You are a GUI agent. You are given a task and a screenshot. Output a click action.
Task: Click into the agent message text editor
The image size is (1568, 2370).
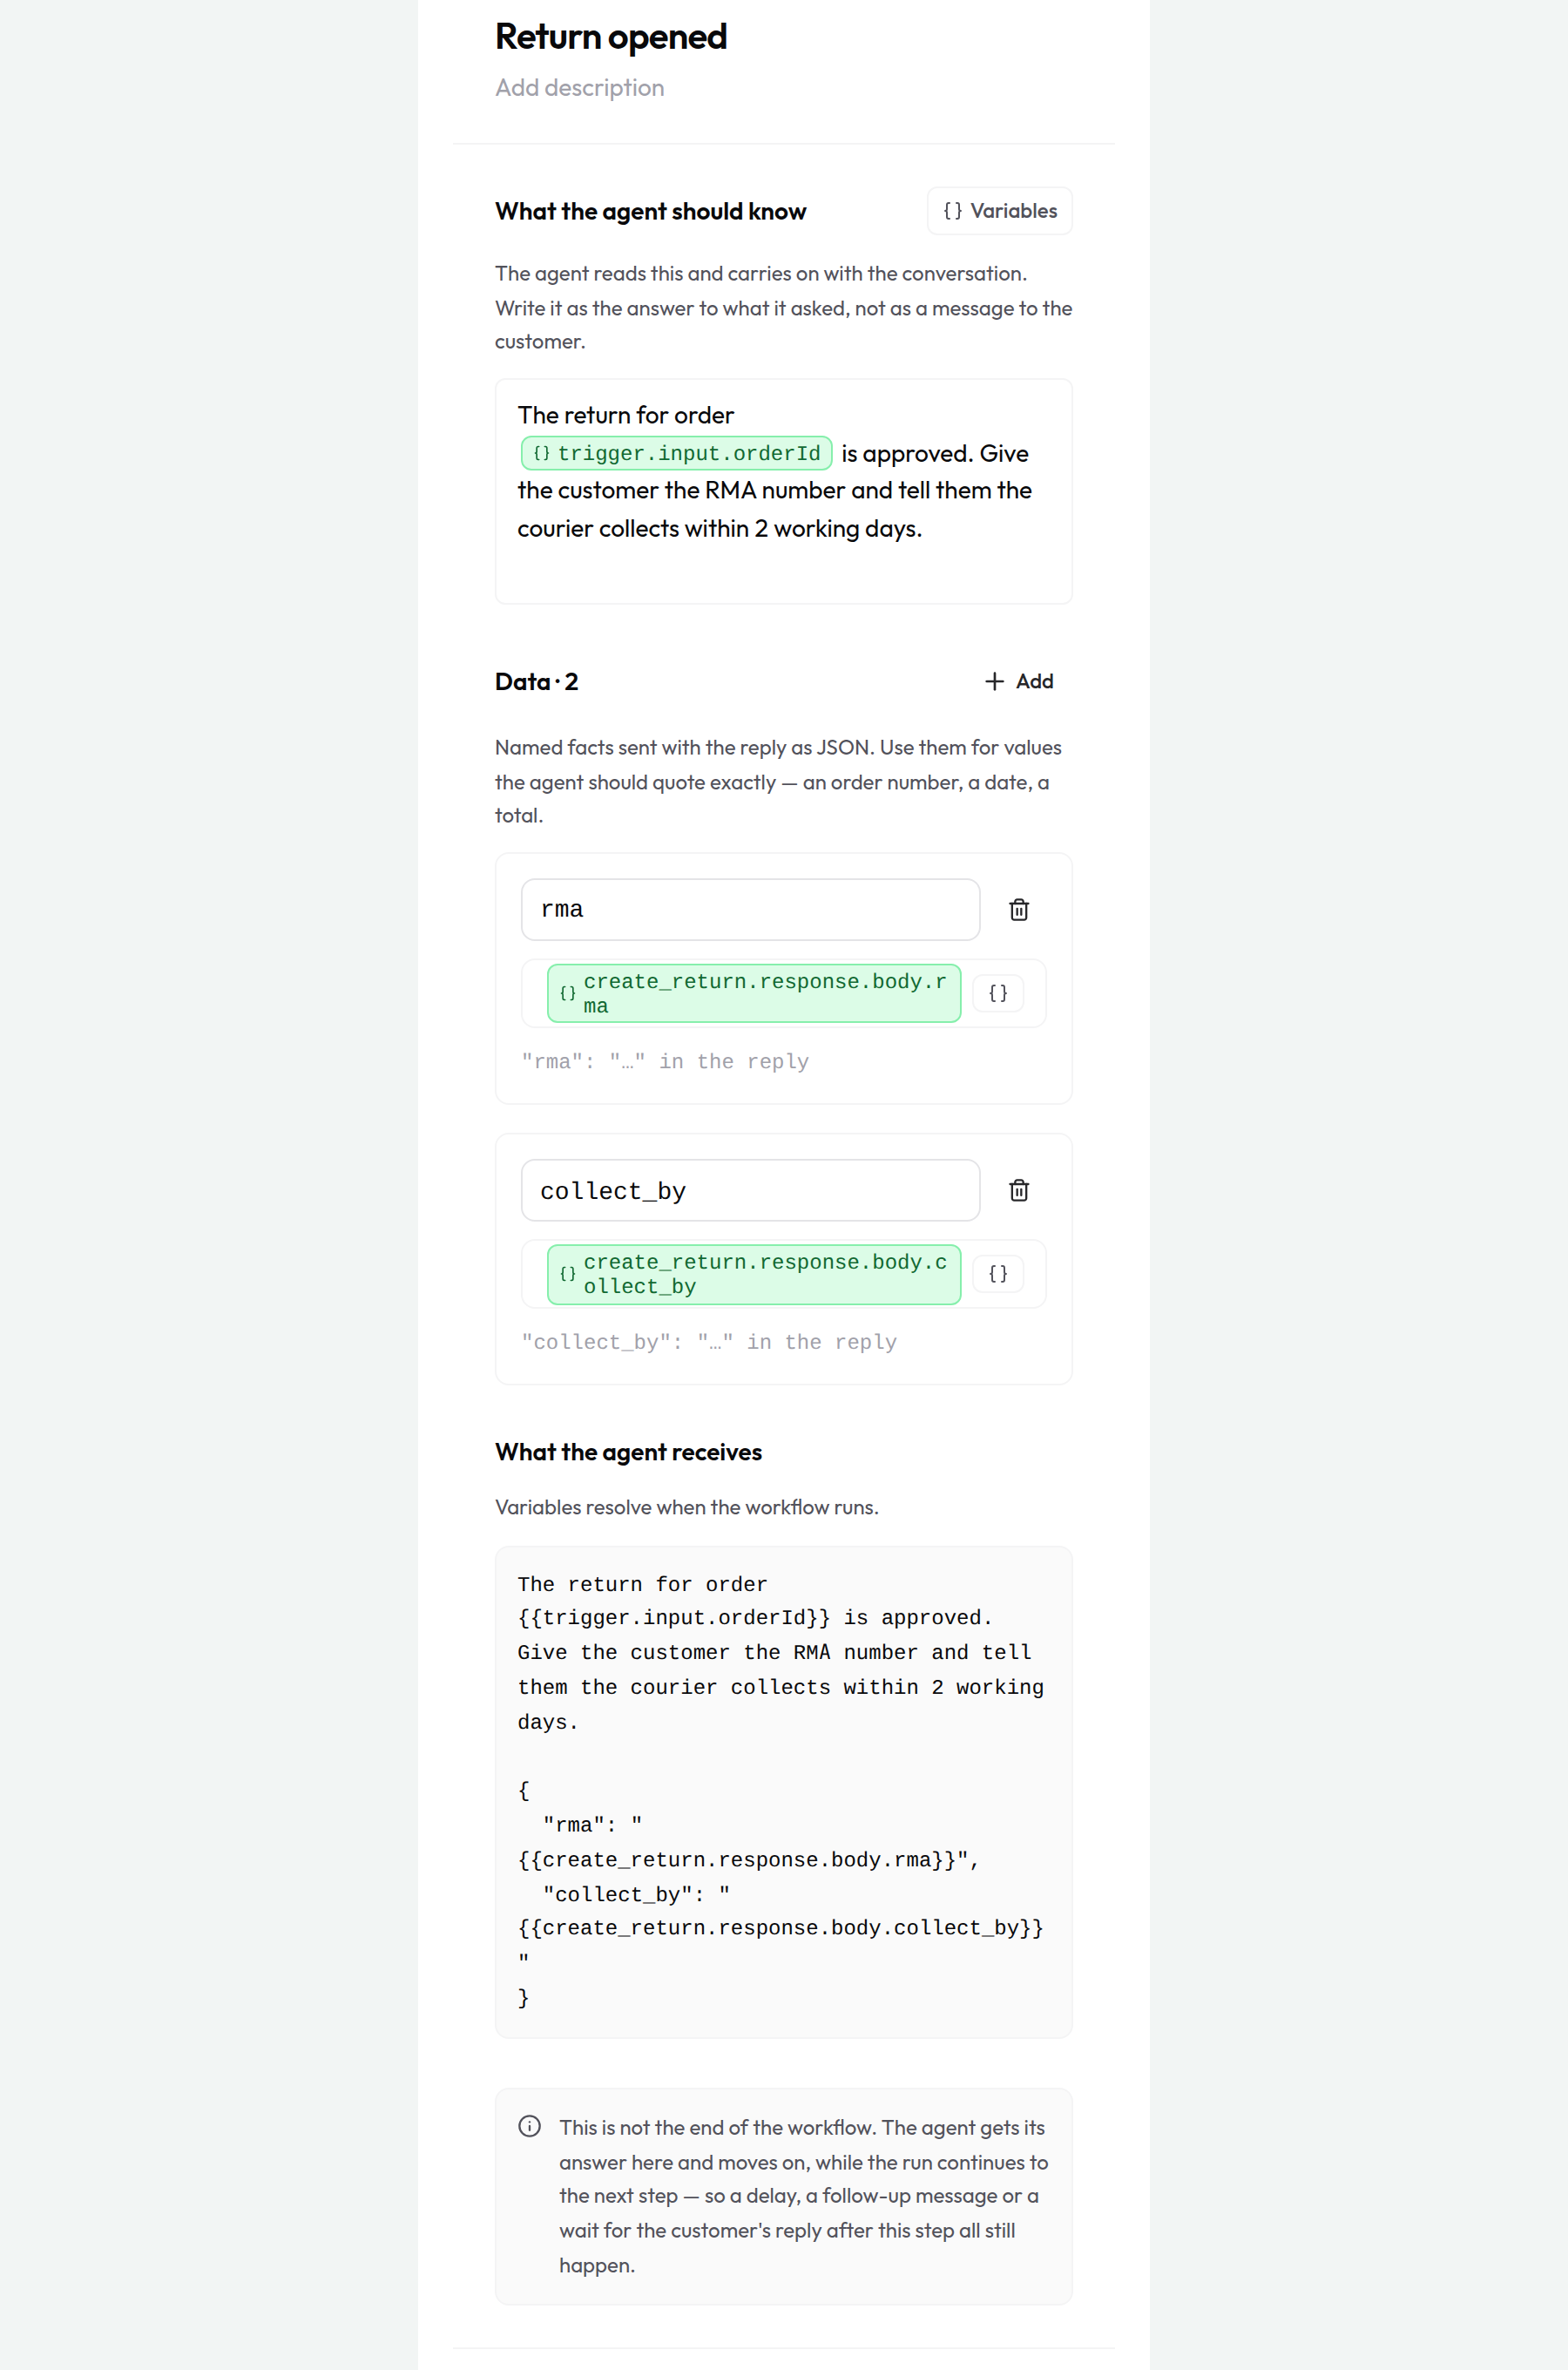click(783, 491)
